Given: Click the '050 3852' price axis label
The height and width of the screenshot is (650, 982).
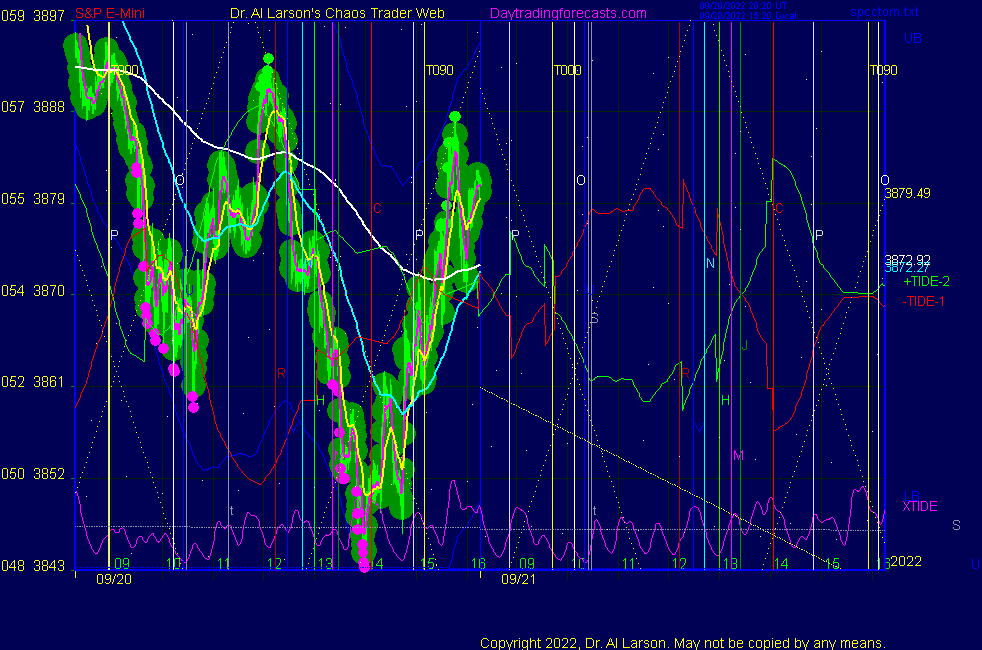Looking at the screenshot, I should 33,474.
